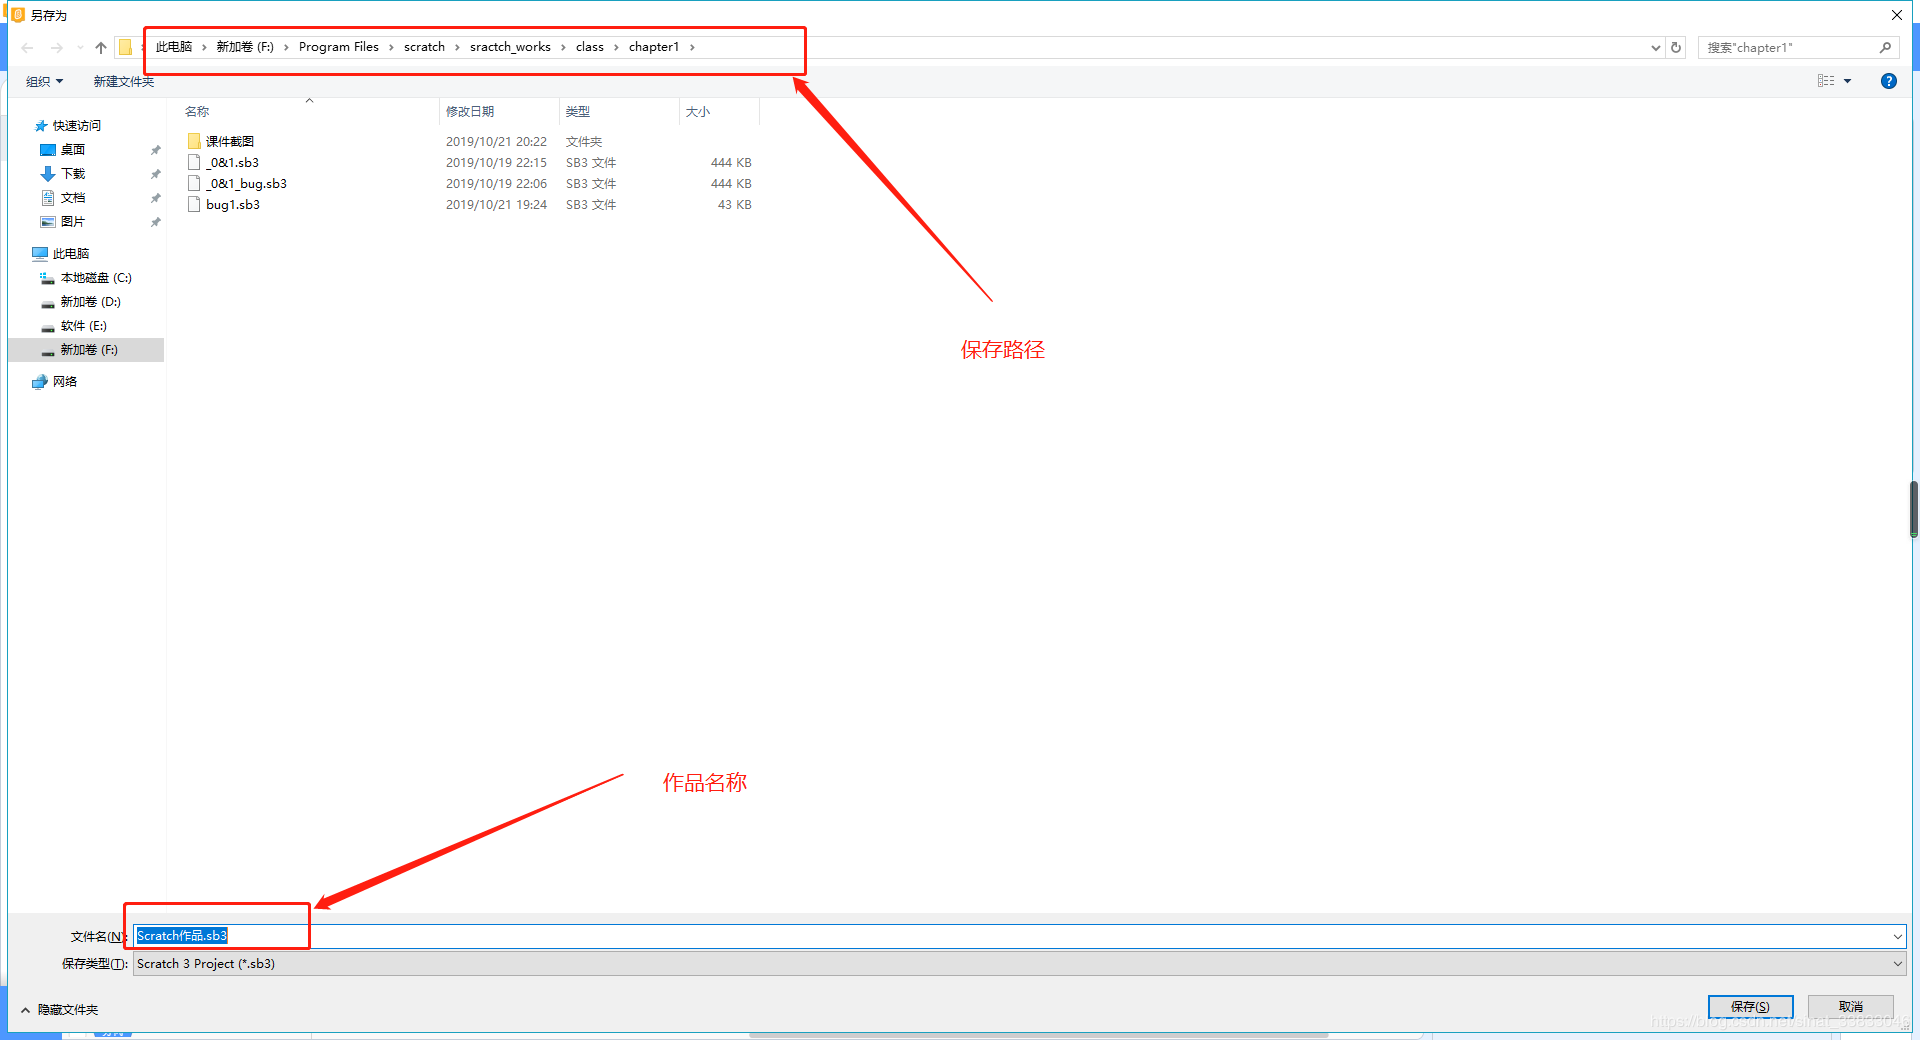Click search magnifier icon
The height and width of the screenshot is (1040, 1920).
[1885, 47]
